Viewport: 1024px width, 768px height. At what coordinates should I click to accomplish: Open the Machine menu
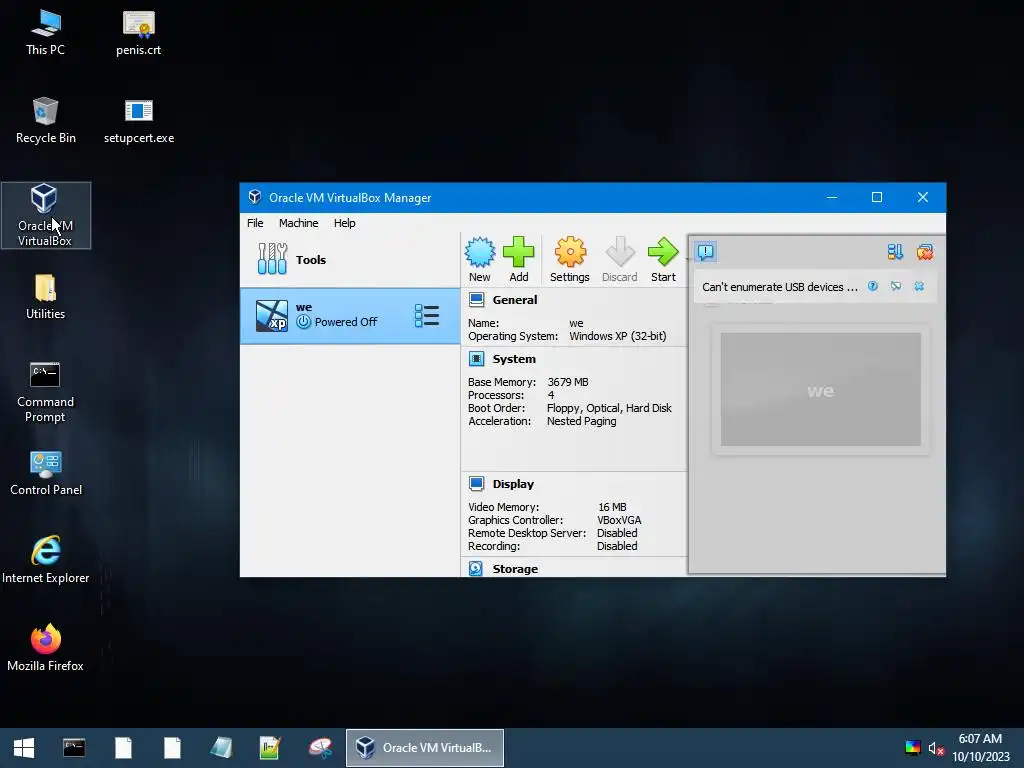point(298,223)
